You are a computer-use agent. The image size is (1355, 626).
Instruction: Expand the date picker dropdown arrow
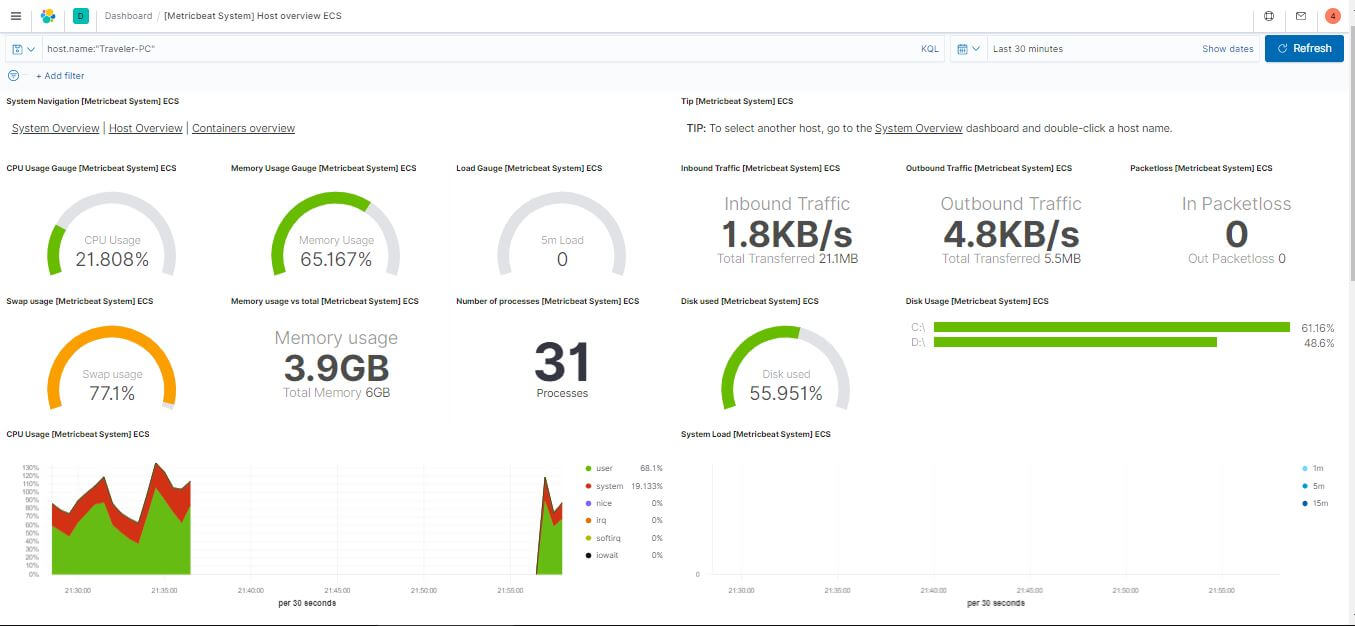[x=978, y=48]
